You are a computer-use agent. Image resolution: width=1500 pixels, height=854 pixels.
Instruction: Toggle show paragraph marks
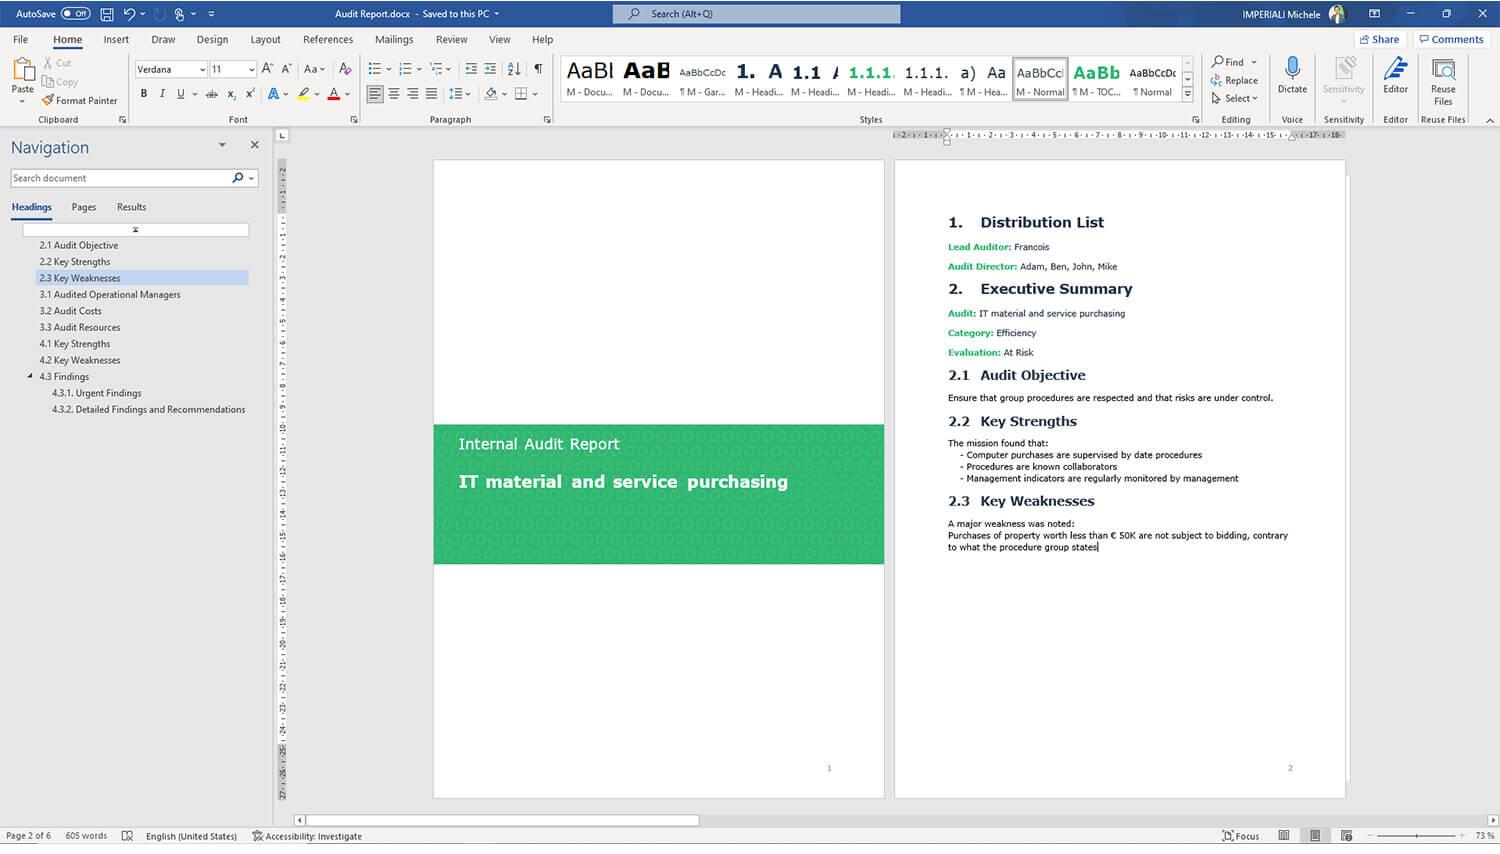point(538,69)
